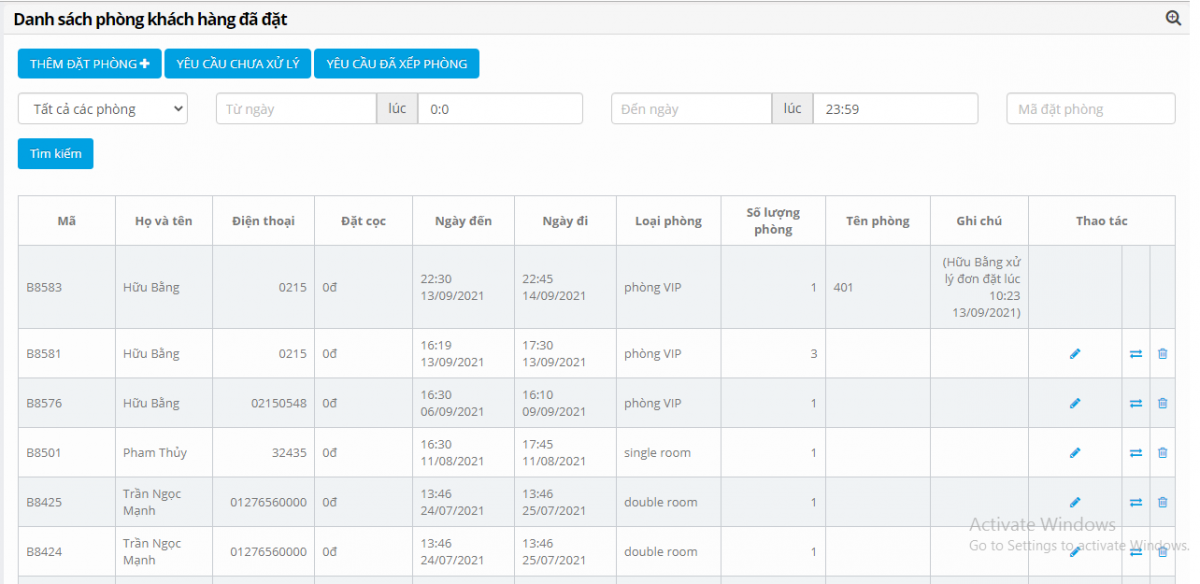Delete booking B8581 using trash icon

(1162, 354)
